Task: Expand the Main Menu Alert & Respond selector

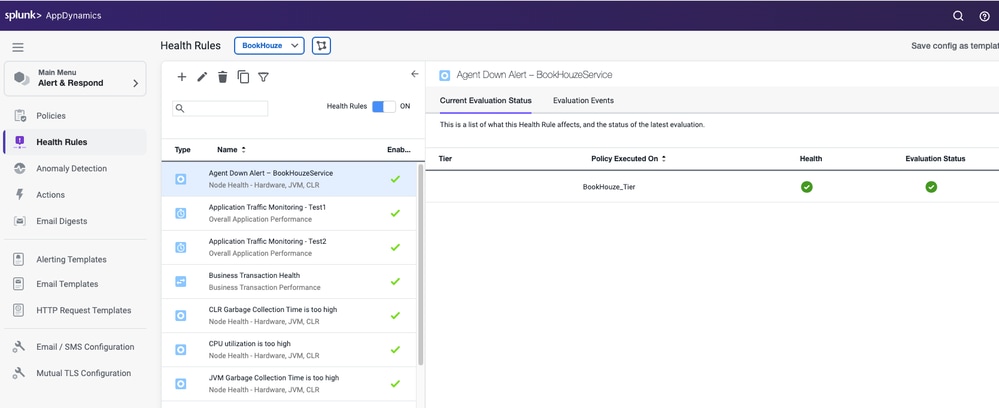Action: click(75, 78)
